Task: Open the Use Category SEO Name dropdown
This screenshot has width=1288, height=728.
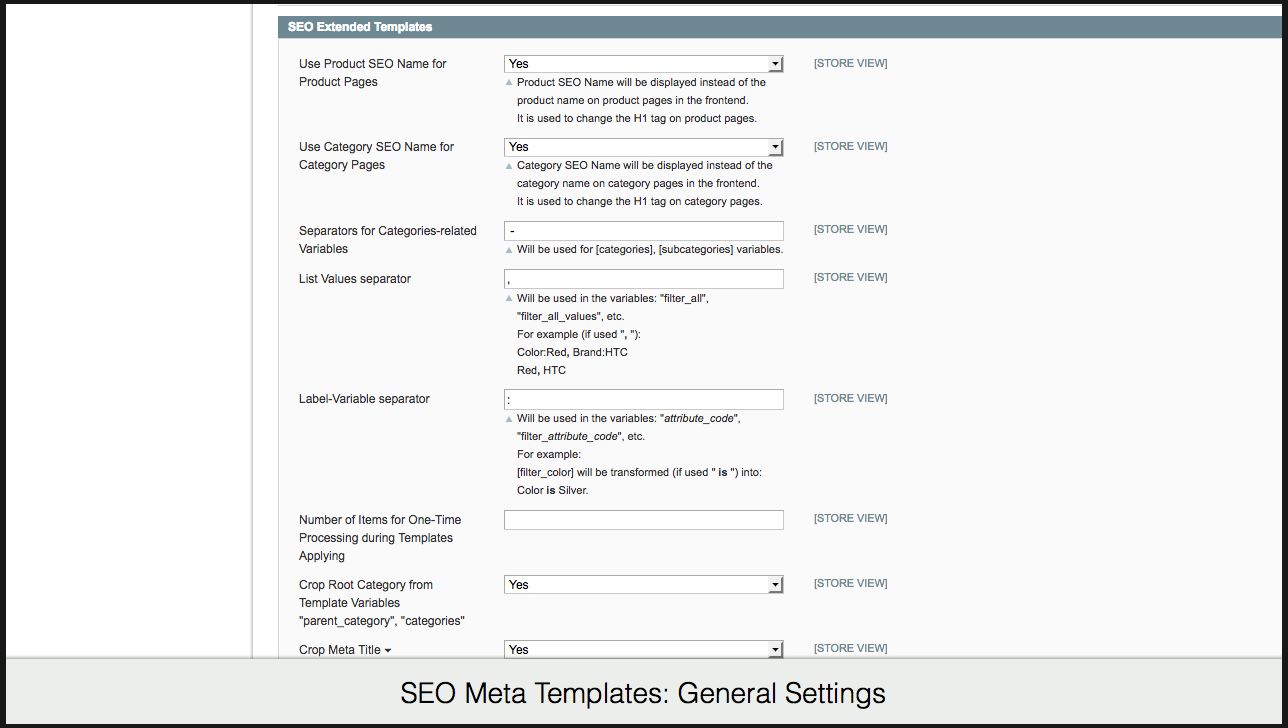Action: (x=643, y=147)
